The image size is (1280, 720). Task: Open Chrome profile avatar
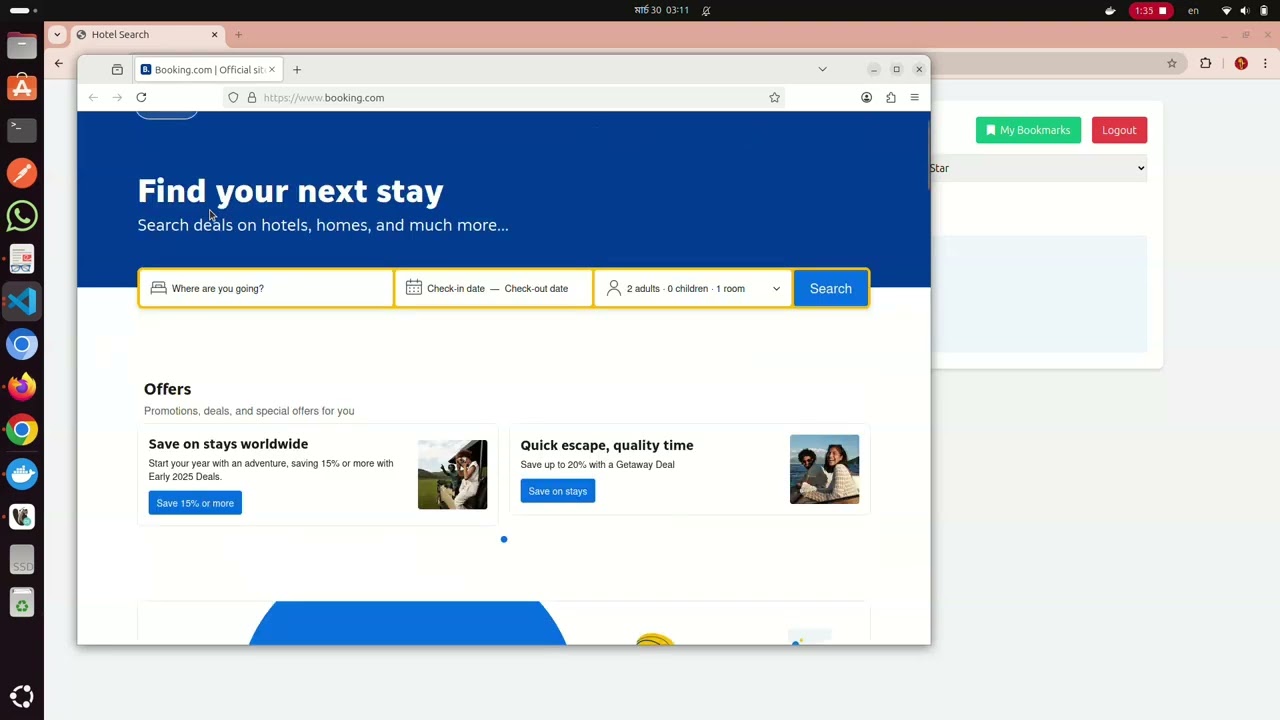[x=1241, y=63]
